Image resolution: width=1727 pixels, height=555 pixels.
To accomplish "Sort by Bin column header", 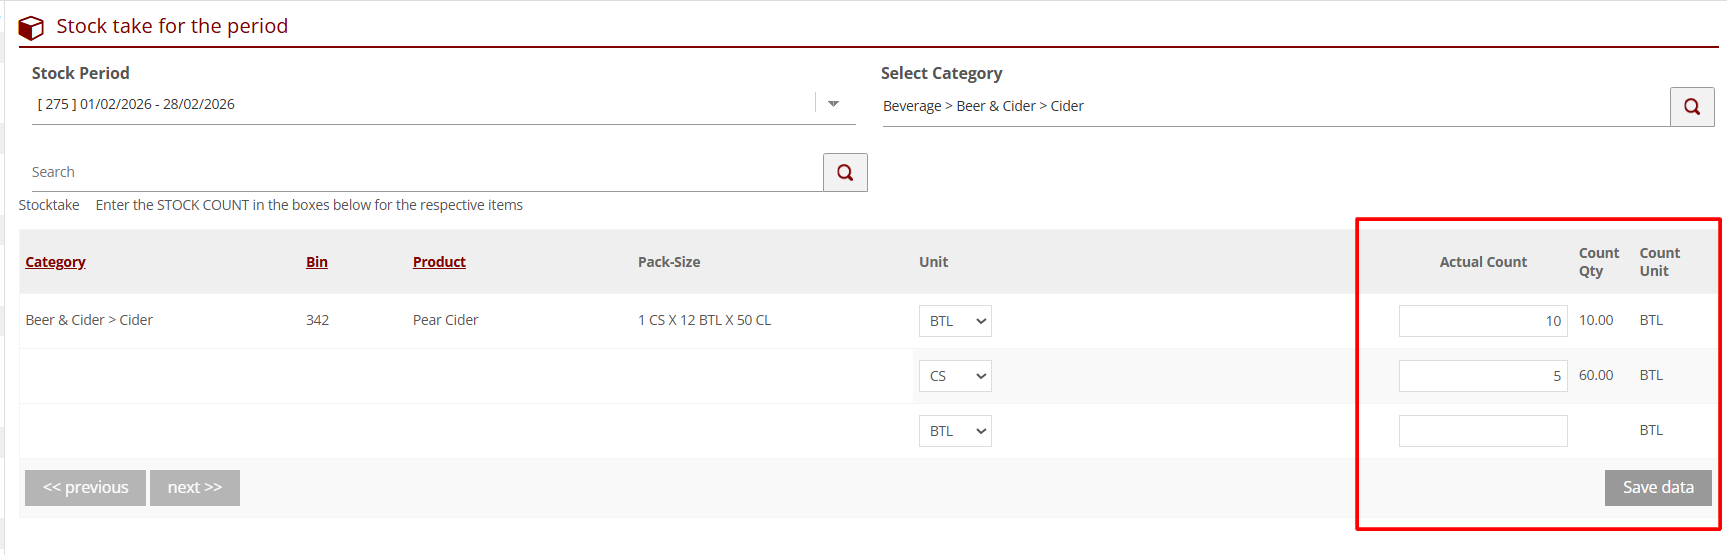I will tap(316, 262).
